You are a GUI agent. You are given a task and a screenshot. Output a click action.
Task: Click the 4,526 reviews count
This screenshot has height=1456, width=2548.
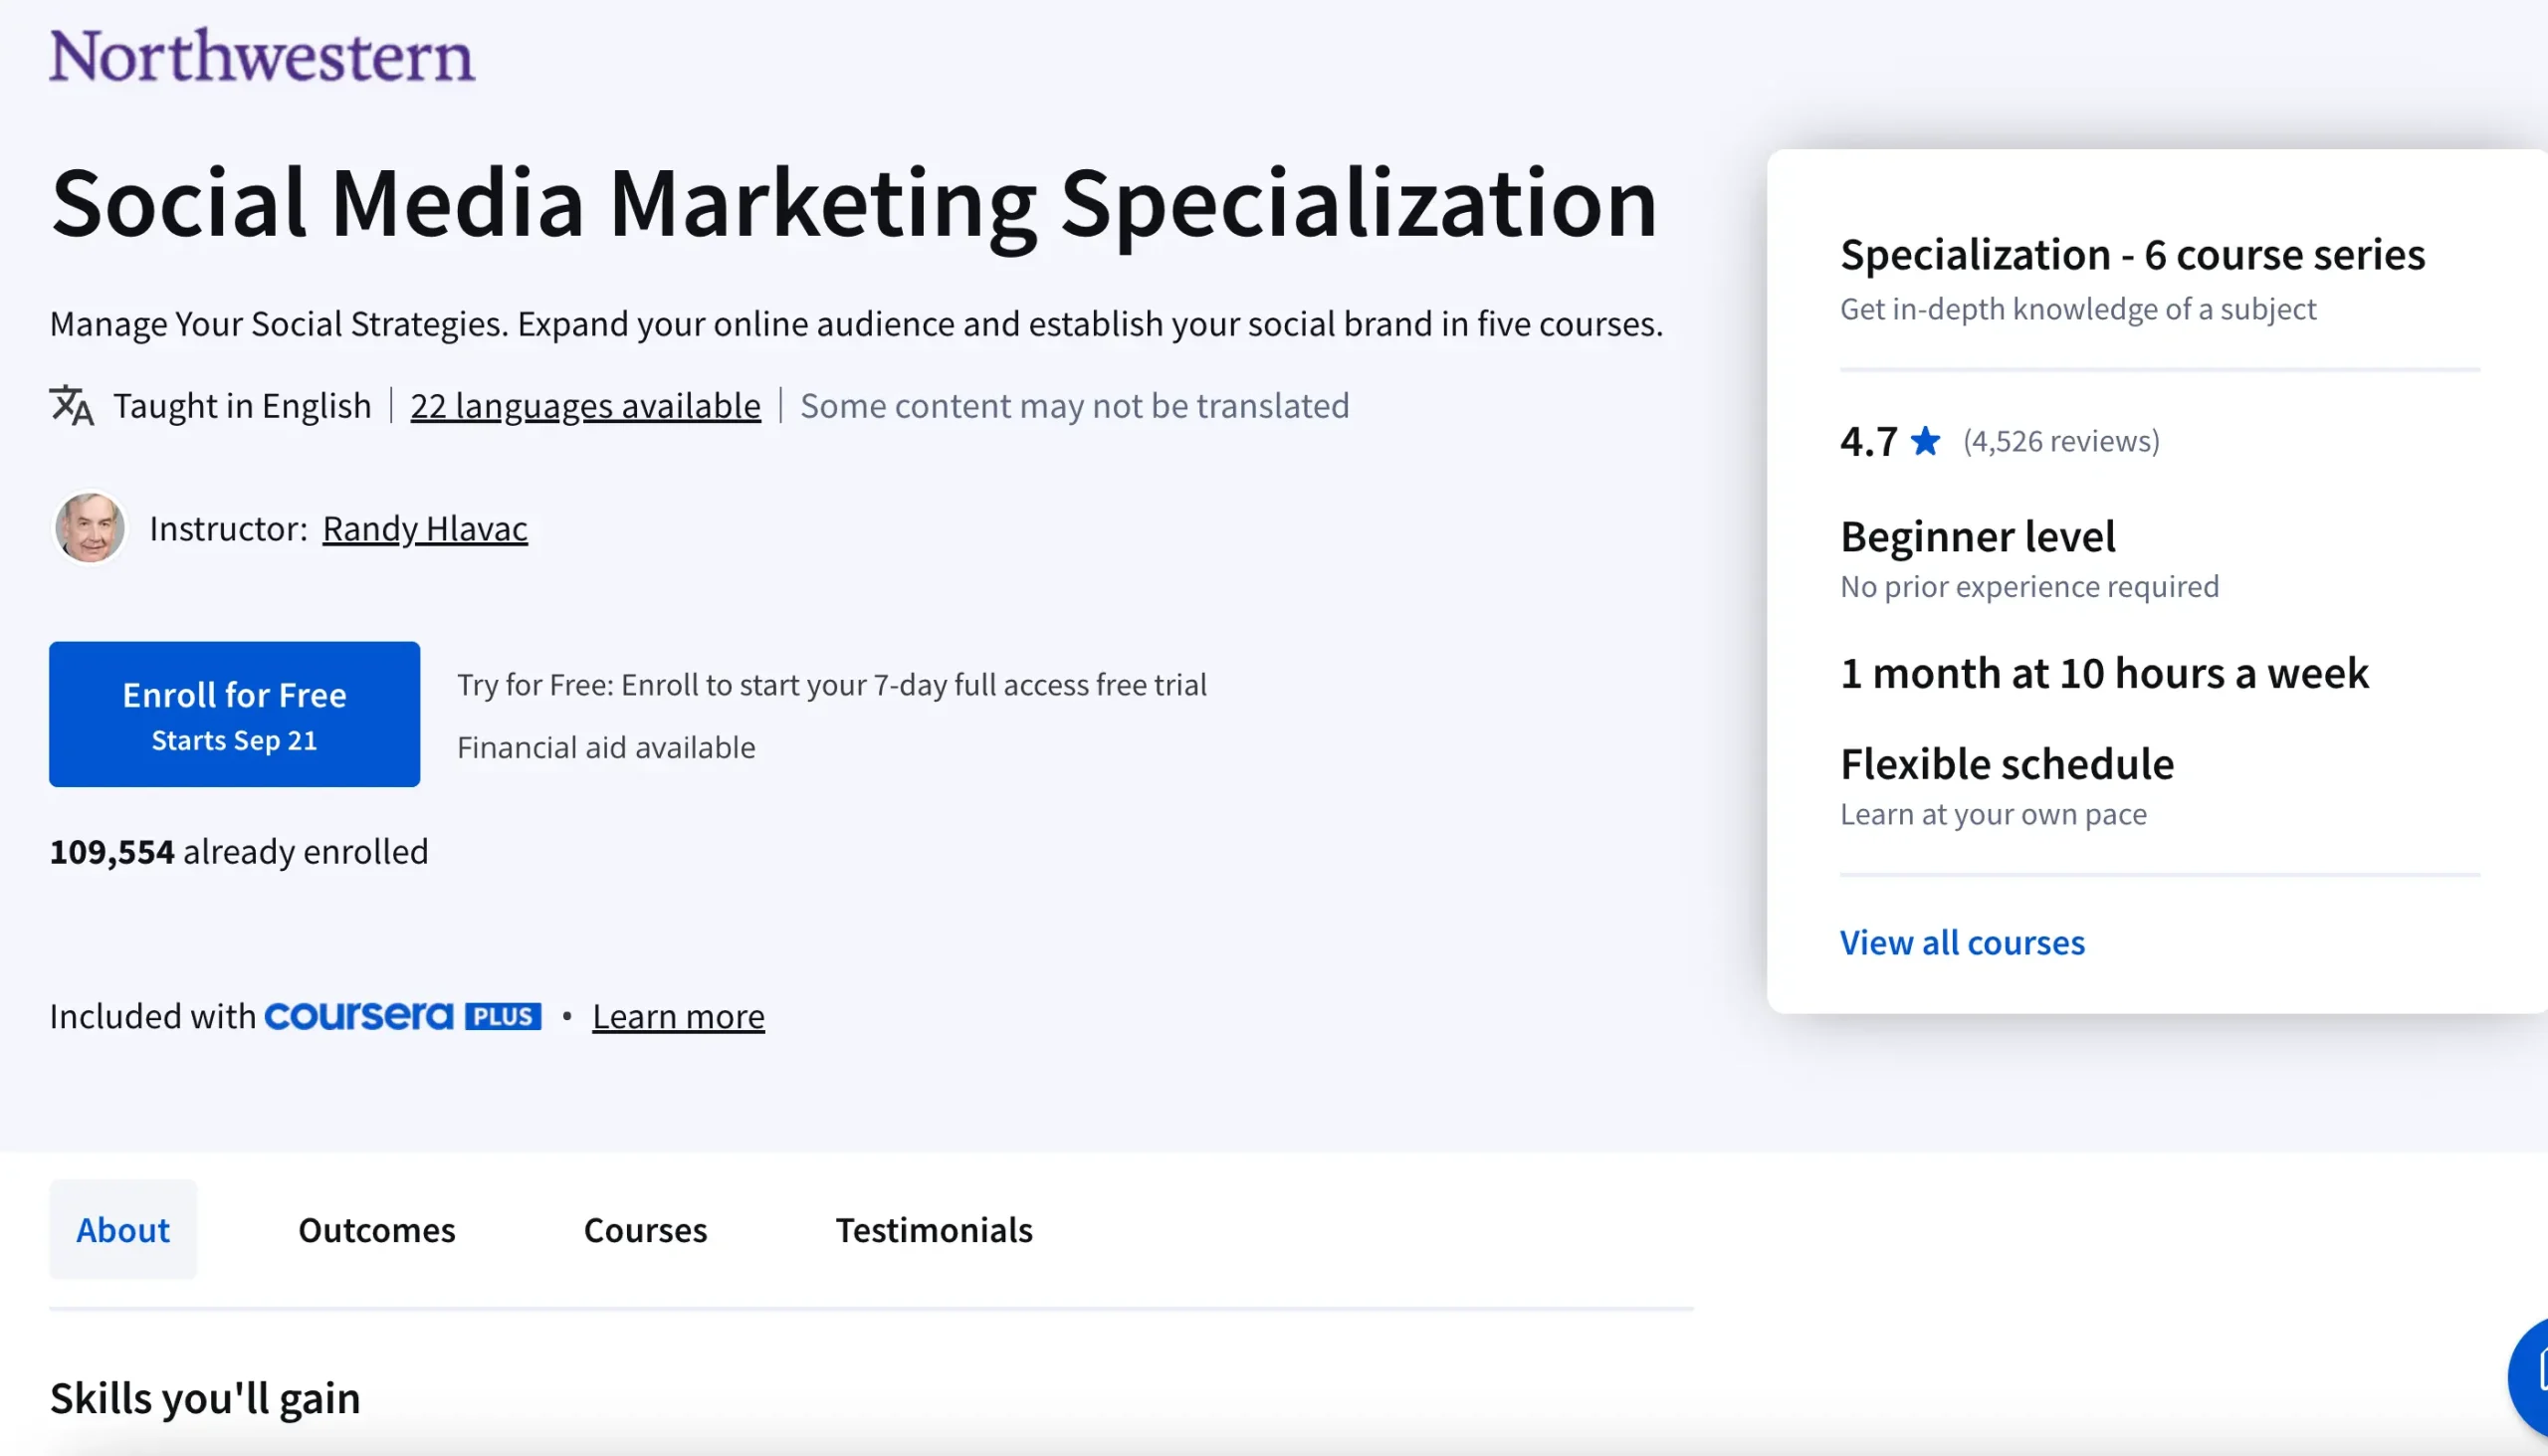click(2060, 441)
